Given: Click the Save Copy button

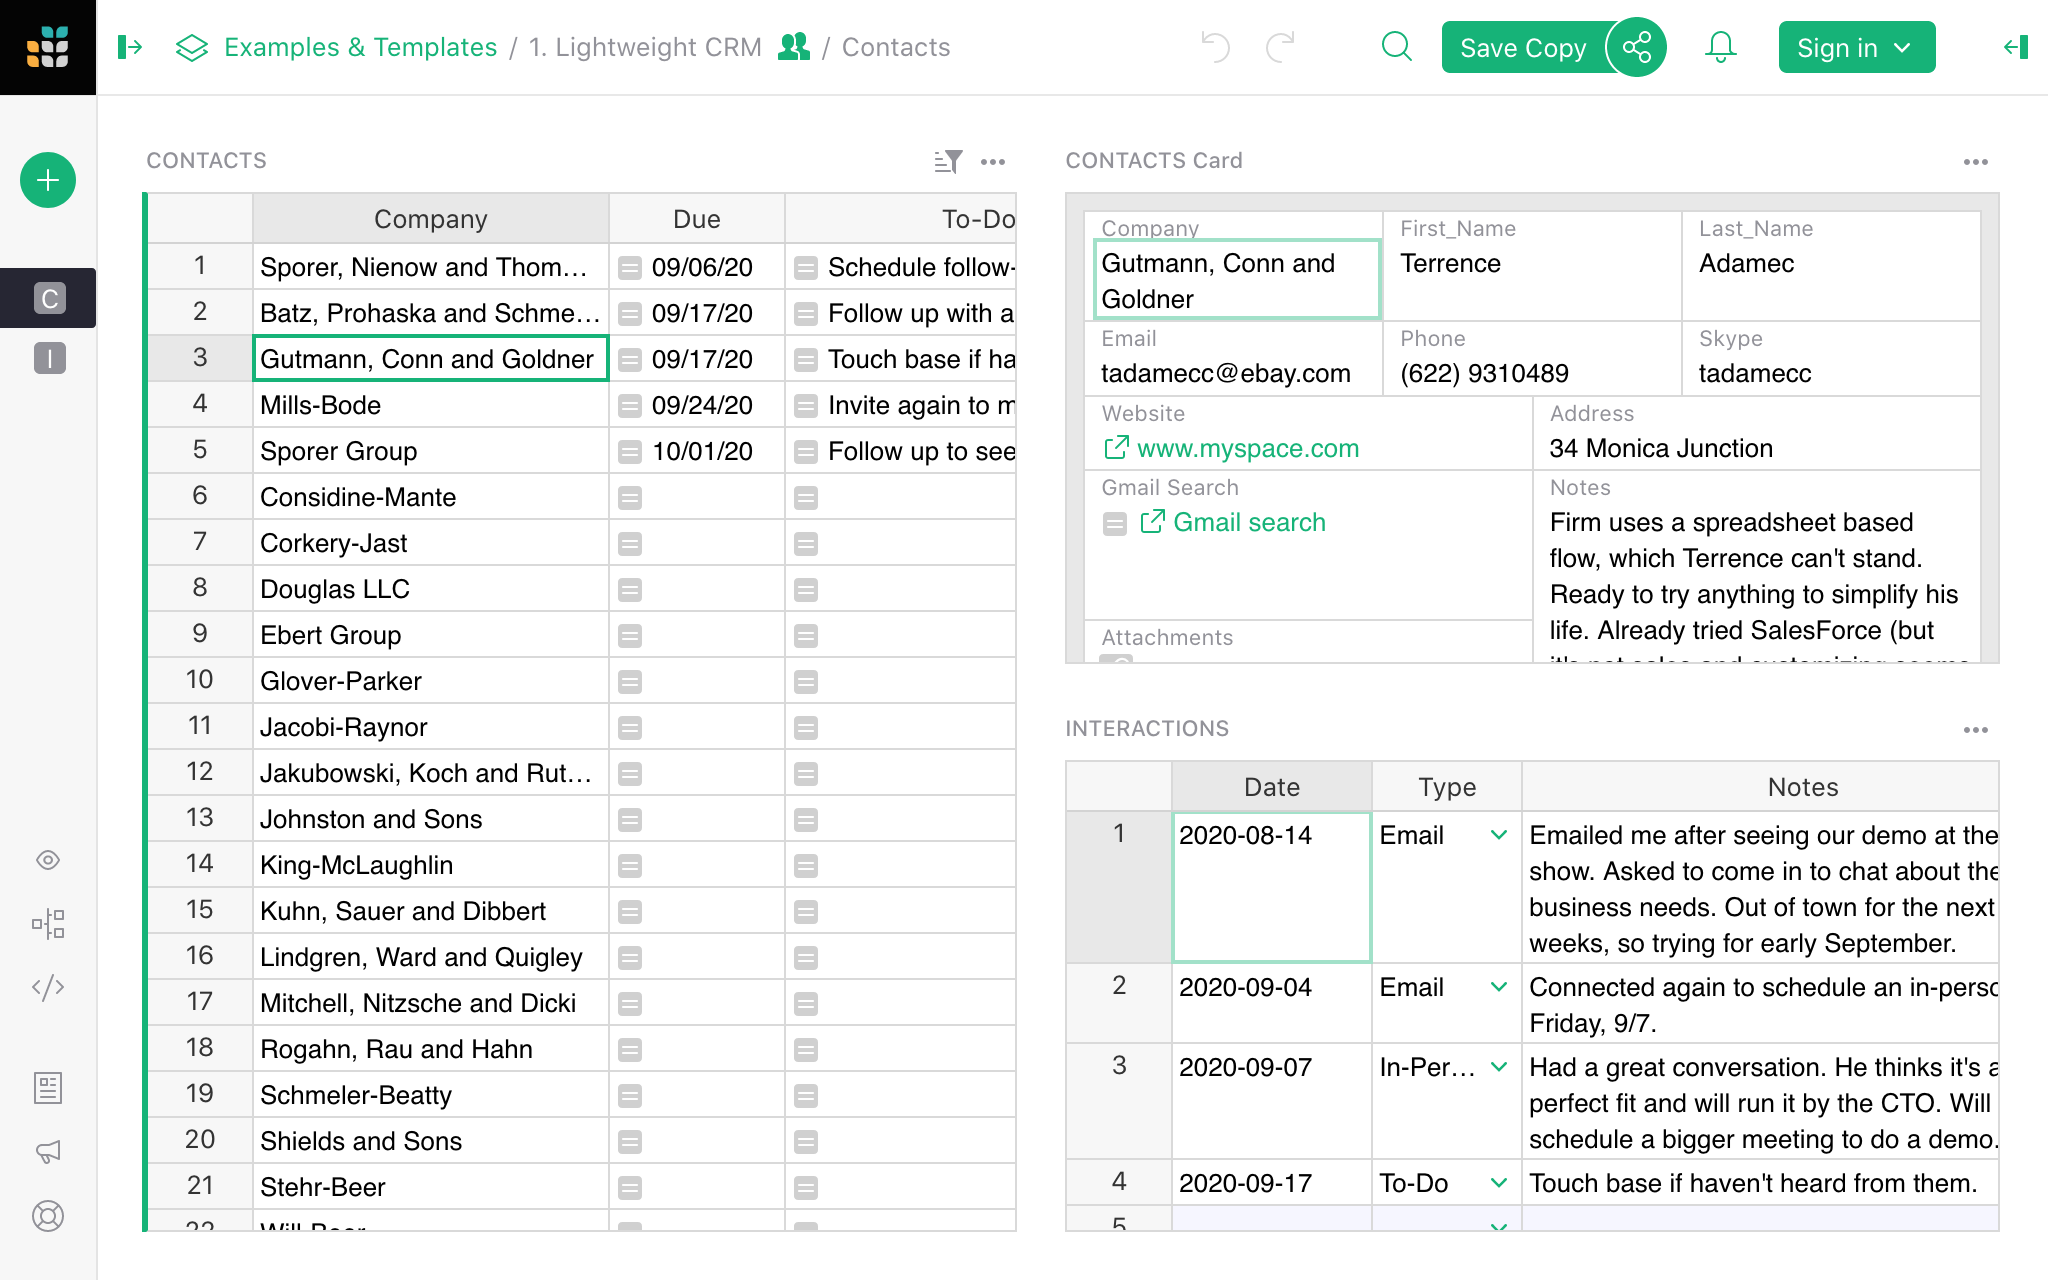Looking at the screenshot, I should pyautogui.click(x=1522, y=47).
